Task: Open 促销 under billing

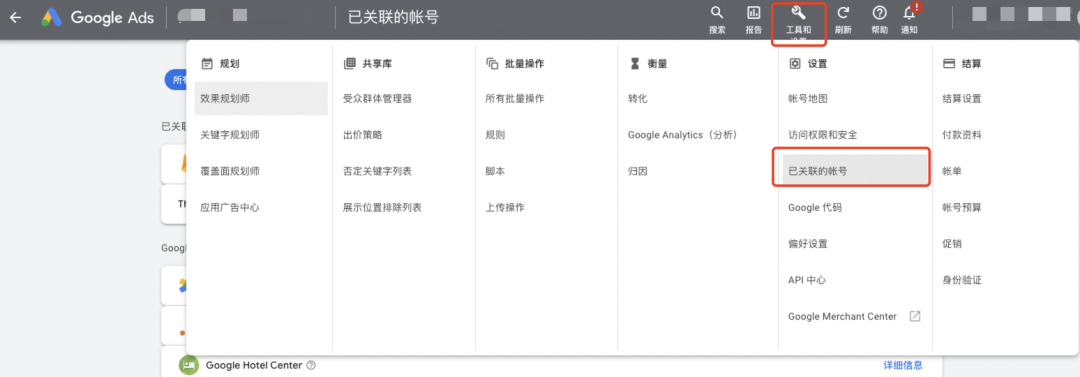Action: (x=952, y=244)
